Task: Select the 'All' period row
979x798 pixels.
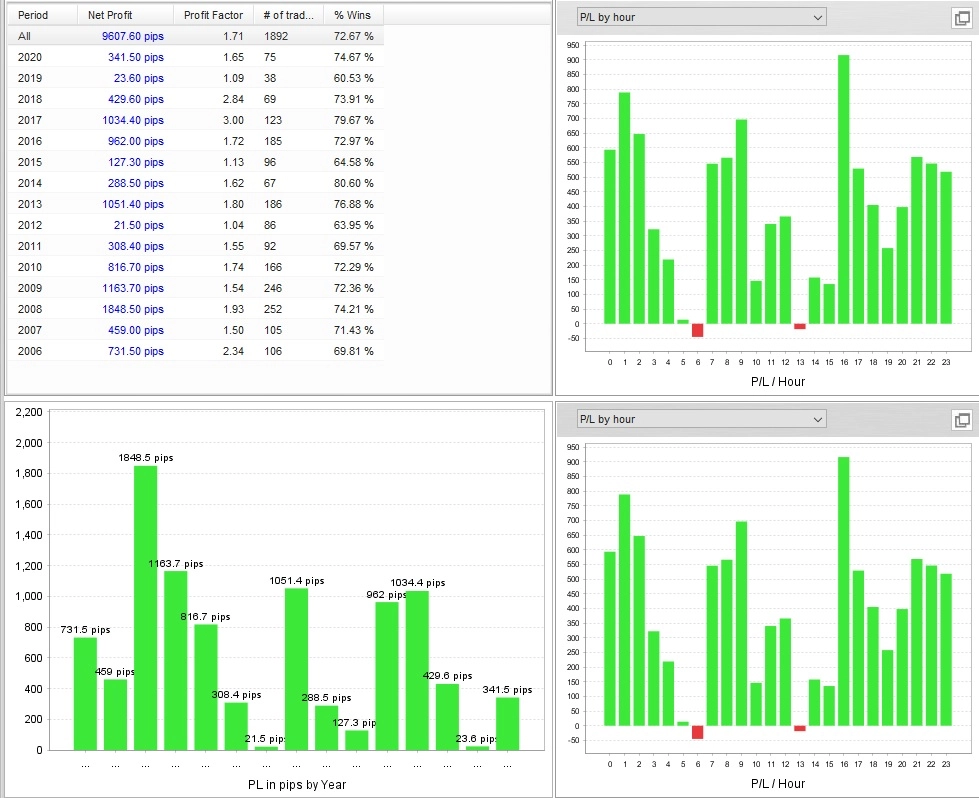Action: click(x=195, y=36)
